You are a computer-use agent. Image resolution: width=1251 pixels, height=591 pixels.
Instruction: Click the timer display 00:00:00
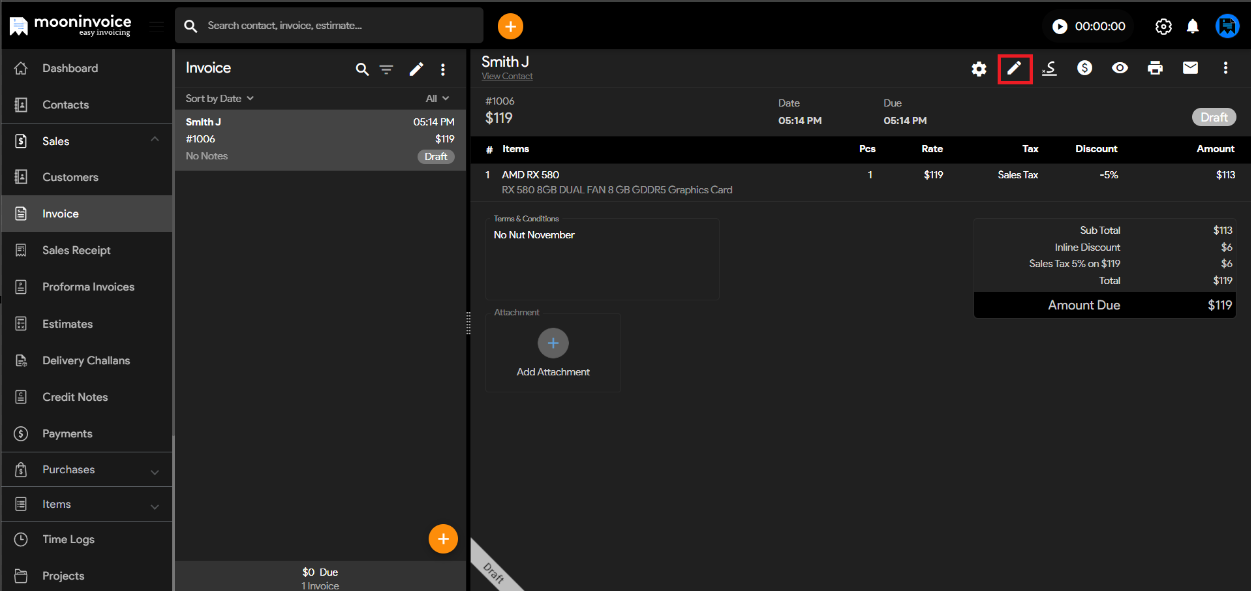click(x=1100, y=27)
